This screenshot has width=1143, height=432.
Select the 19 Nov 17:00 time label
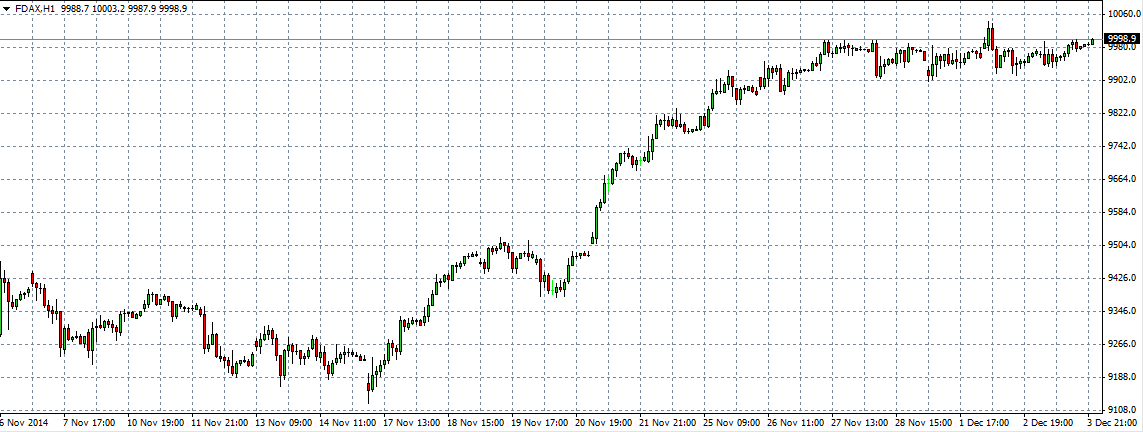click(x=539, y=423)
